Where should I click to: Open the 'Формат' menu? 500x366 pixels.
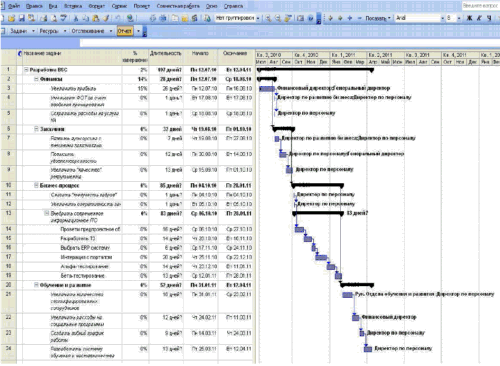pyautogui.click(x=97, y=6)
